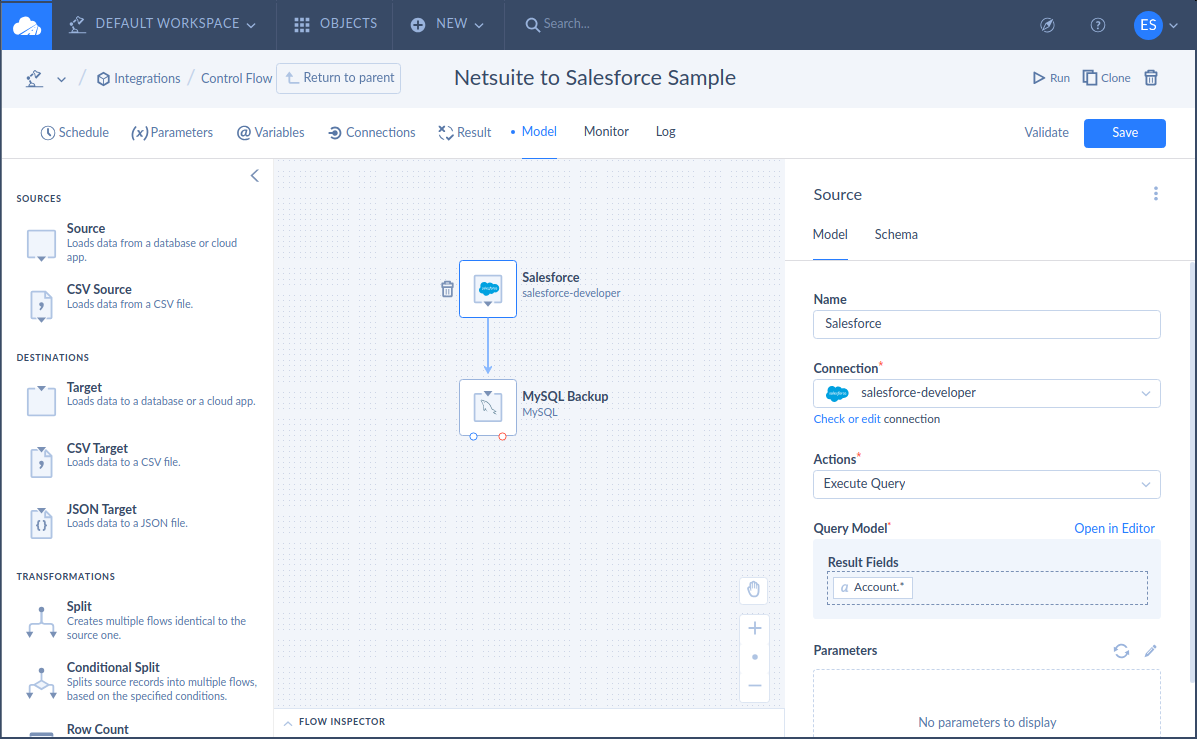Click the right panel vertical scrollbar
This screenshot has width=1197, height=739.
(x=1192, y=473)
